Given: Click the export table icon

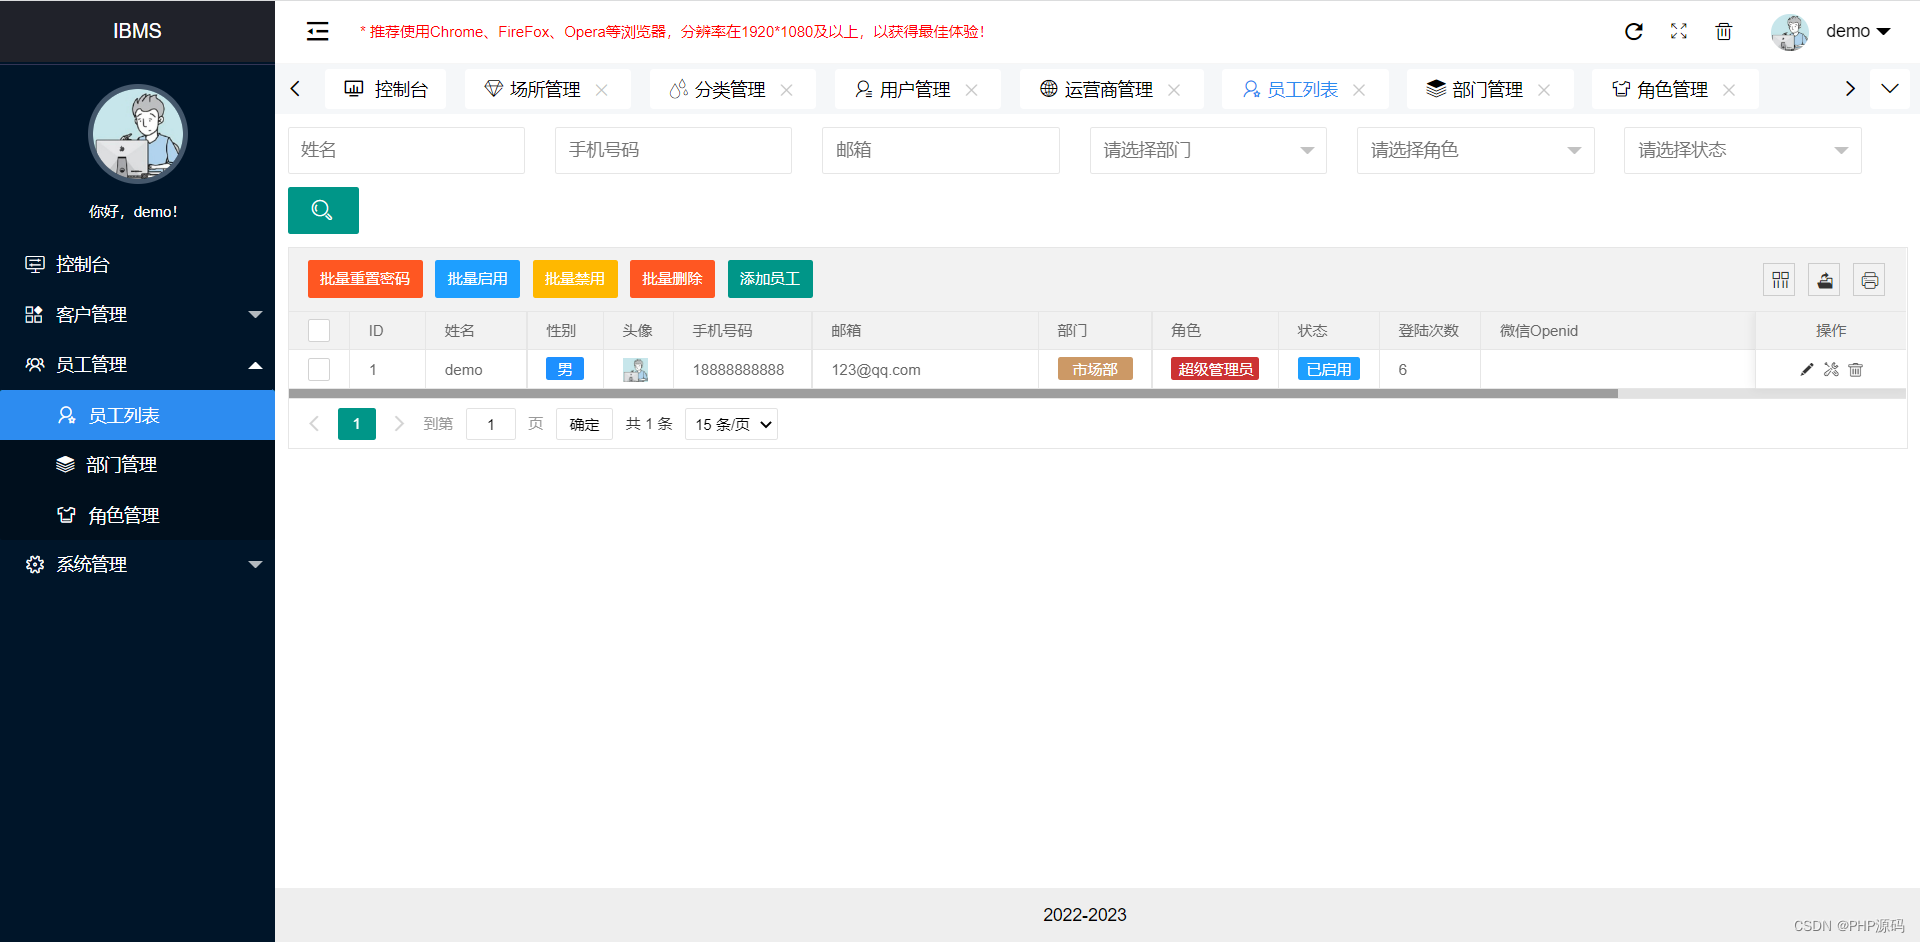Looking at the screenshot, I should pyautogui.click(x=1825, y=280).
